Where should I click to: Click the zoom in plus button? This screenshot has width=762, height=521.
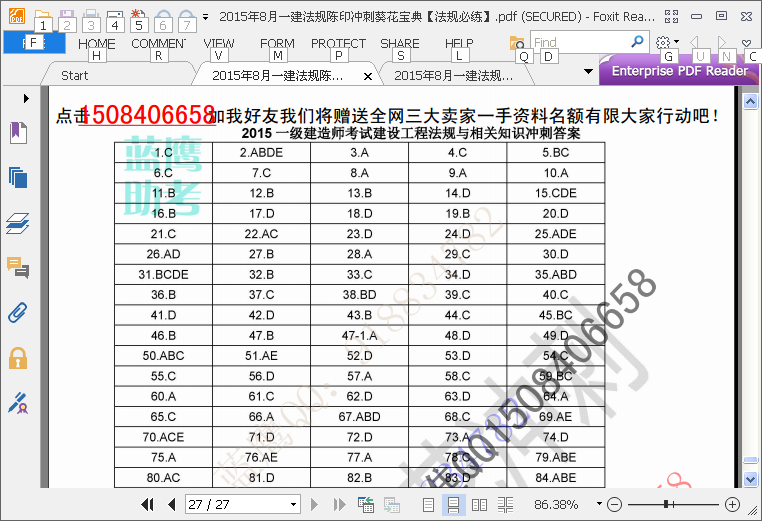[x=732, y=504]
